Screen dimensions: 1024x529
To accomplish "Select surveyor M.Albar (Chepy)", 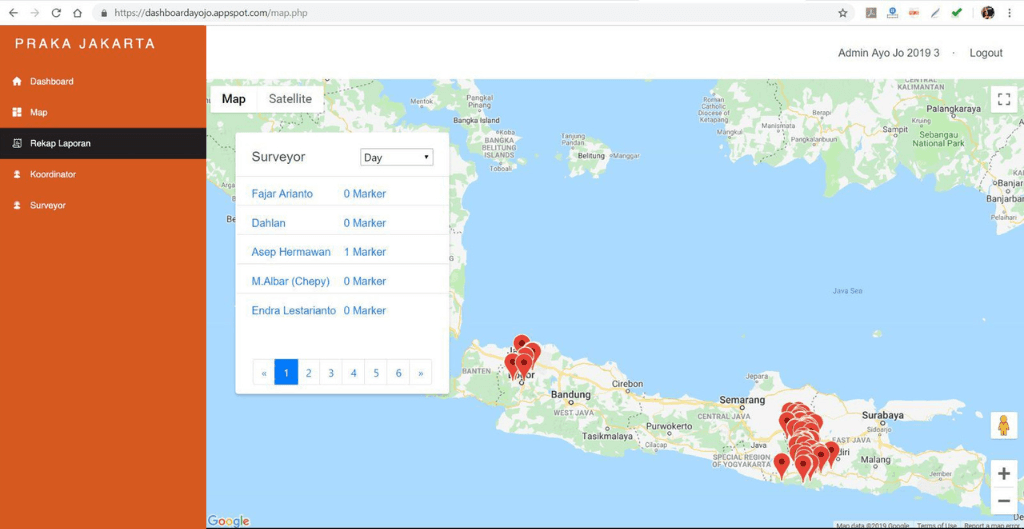I will click(x=291, y=281).
